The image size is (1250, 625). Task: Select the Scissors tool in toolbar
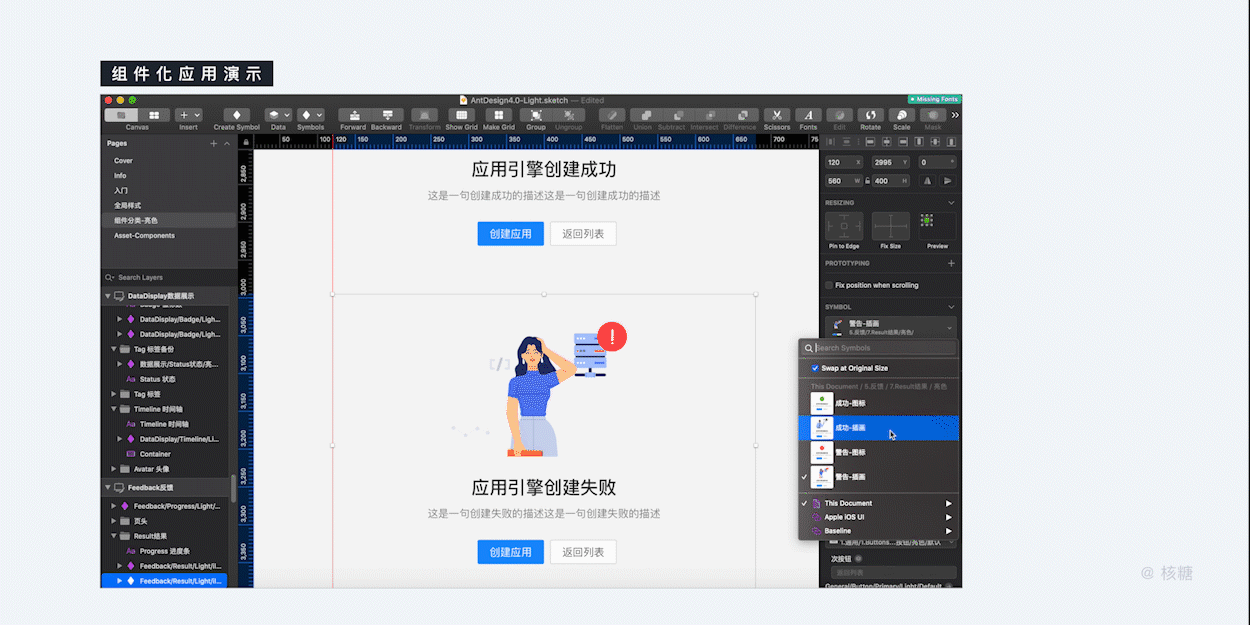coord(776,115)
